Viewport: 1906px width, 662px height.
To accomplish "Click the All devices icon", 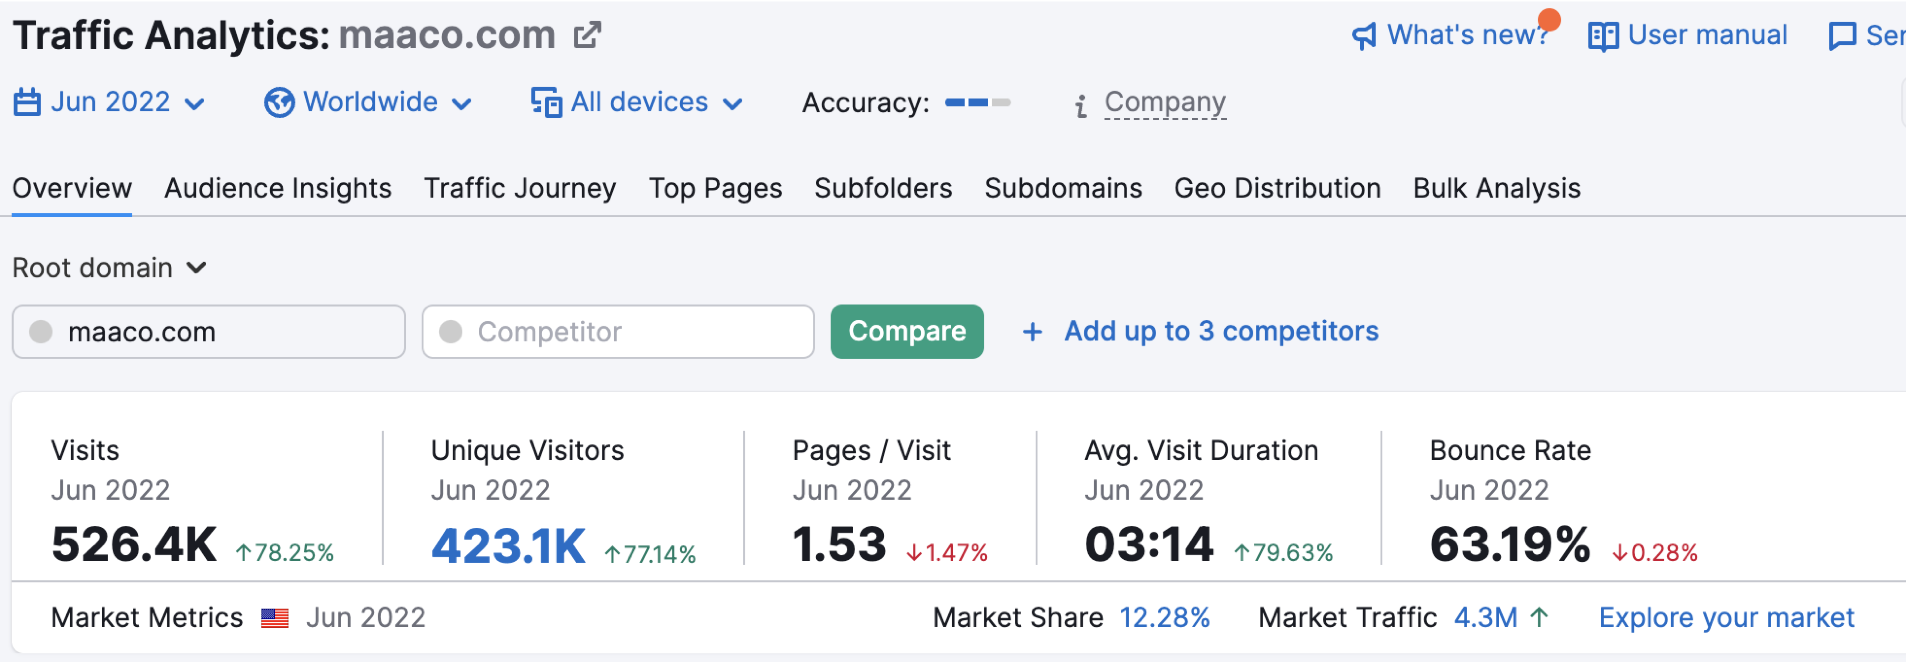I will [x=546, y=102].
